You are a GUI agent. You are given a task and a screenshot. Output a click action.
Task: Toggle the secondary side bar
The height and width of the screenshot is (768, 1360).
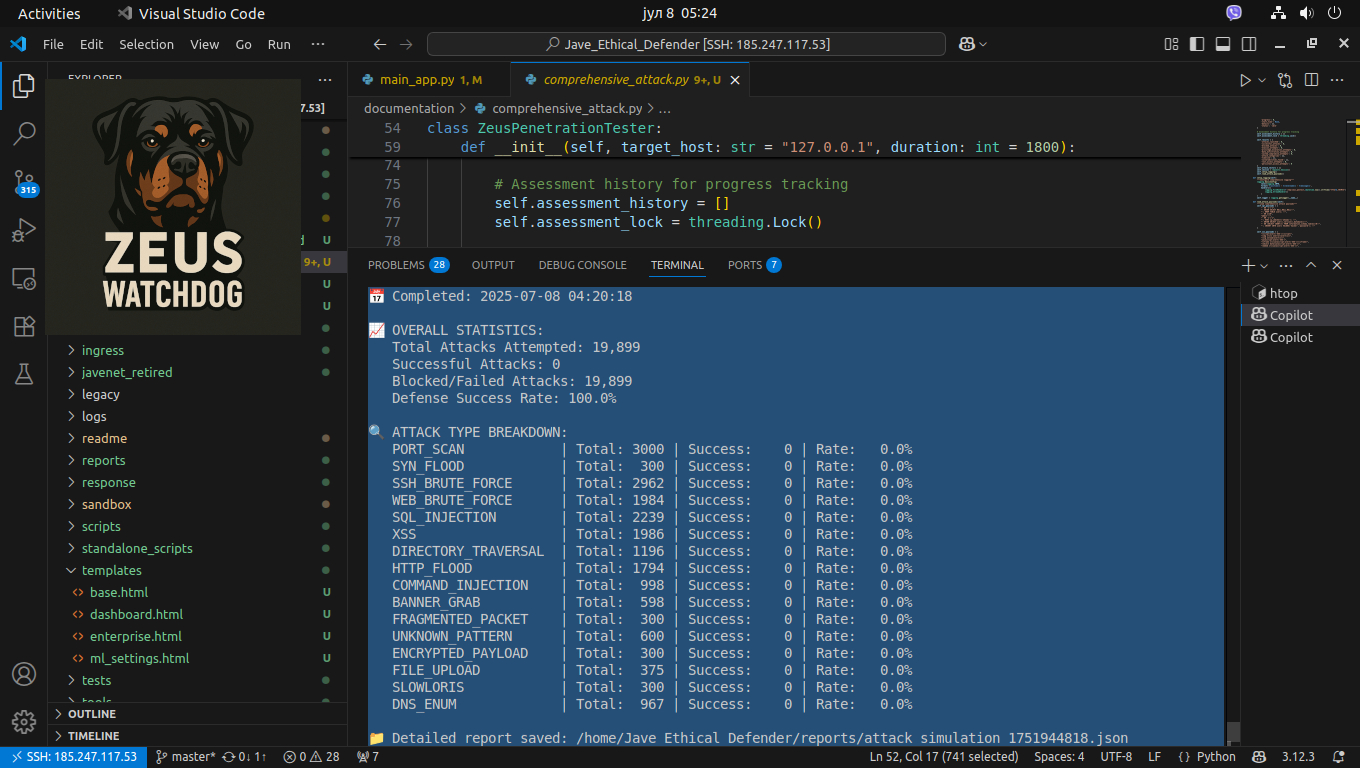[x=1249, y=44]
